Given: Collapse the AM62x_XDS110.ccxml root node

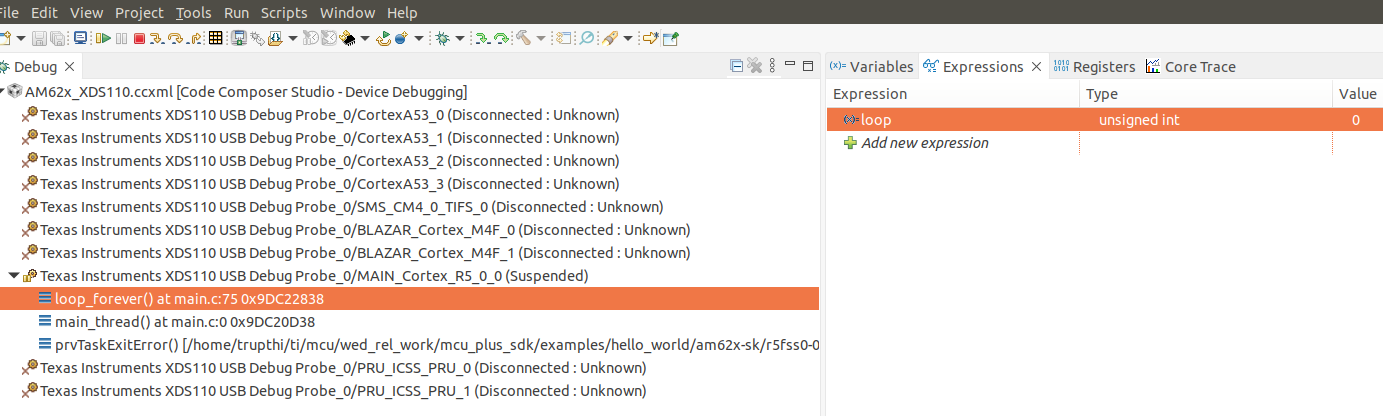Looking at the screenshot, I should pyautogui.click(x=3, y=92).
